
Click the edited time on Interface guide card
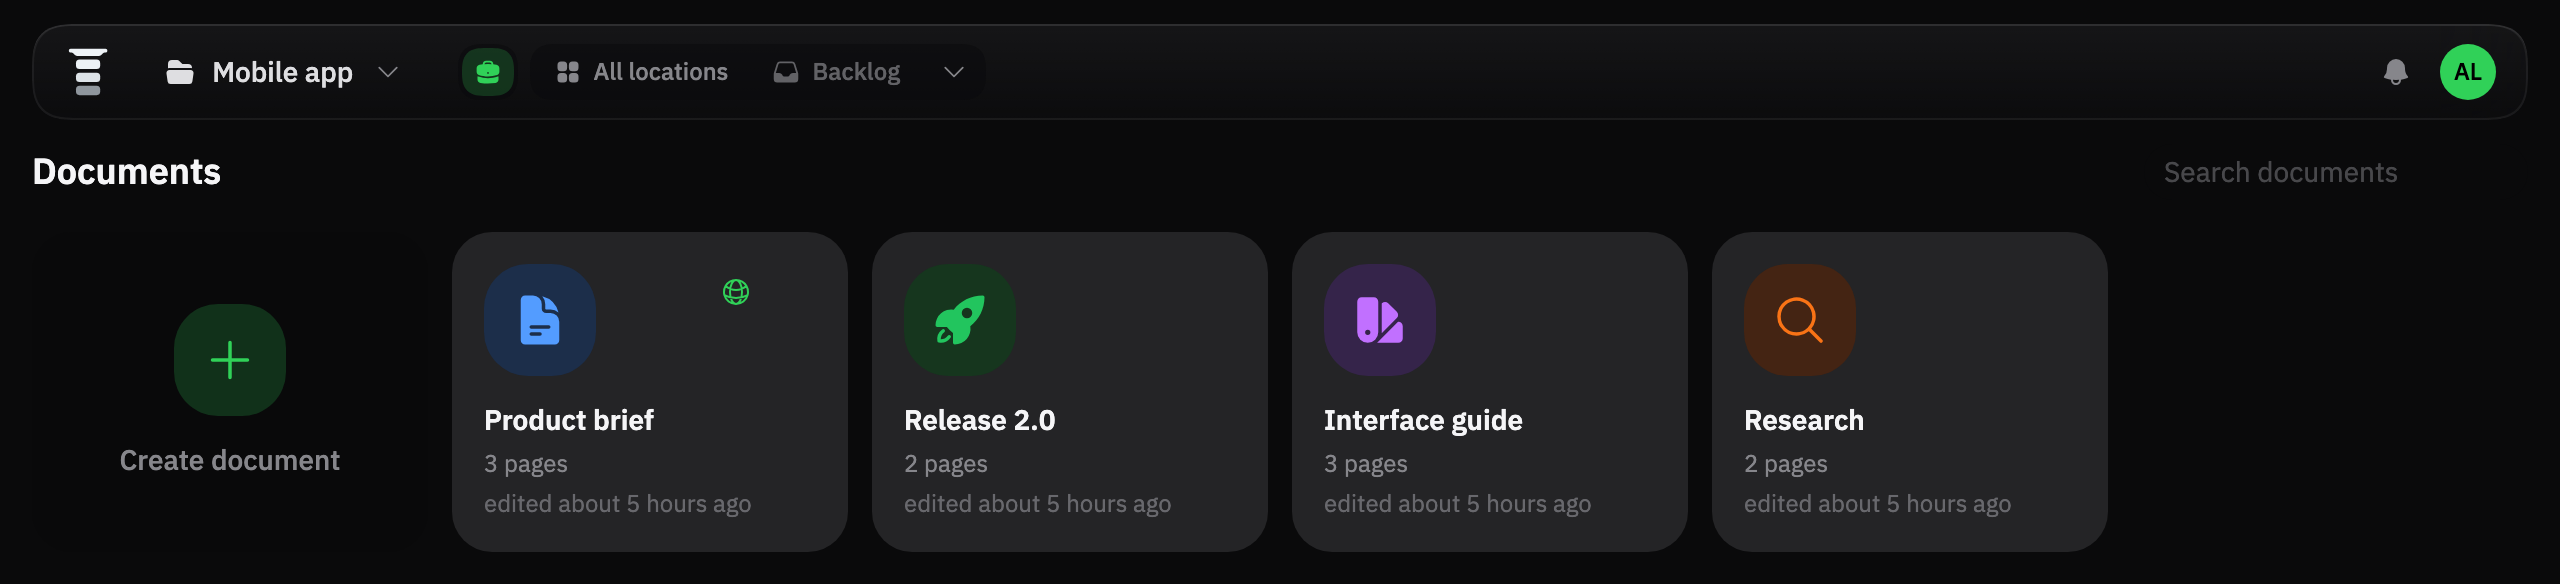click(1458, 504)
